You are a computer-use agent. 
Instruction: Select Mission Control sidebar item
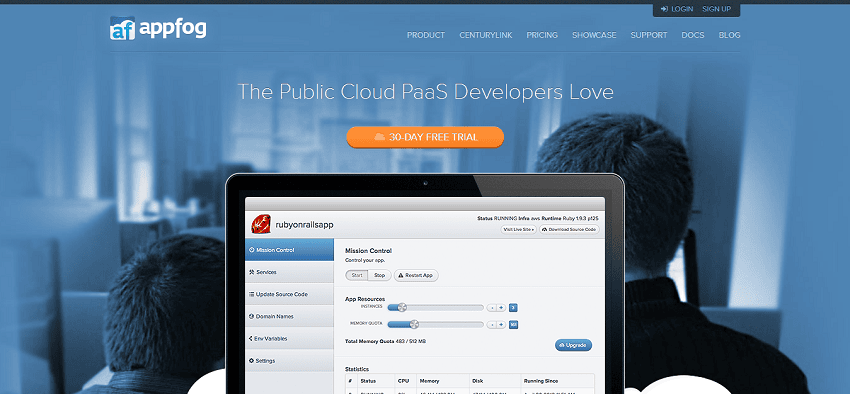pos(289,250)
